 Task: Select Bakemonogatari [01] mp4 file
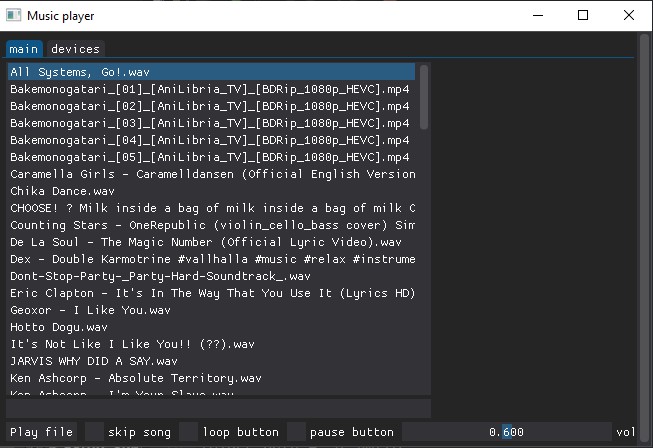pyautogui.click(x=211, y=89)
